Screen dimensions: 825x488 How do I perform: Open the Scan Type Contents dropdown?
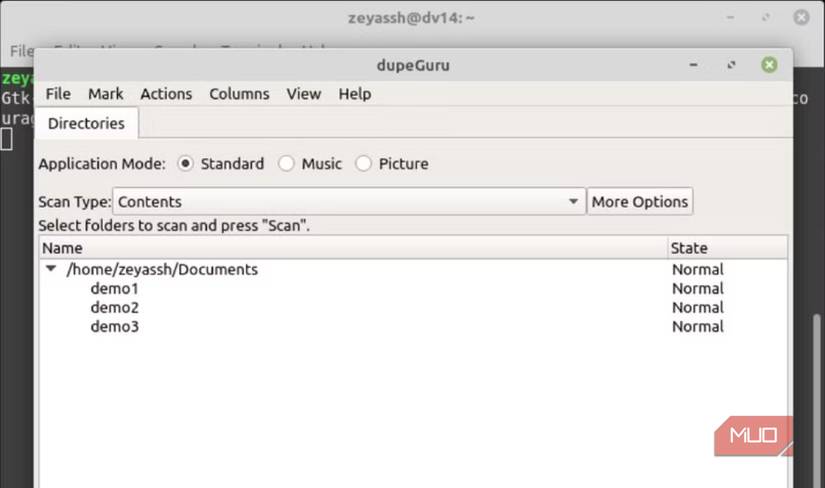tap(349, 202)
